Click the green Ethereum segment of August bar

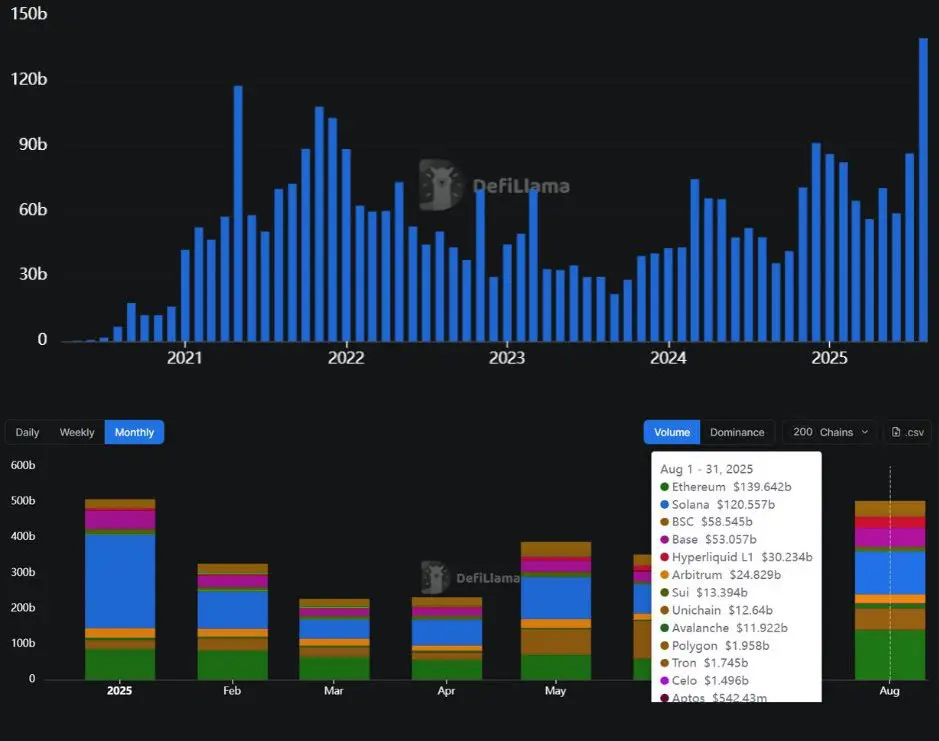(x=890, y=655)
